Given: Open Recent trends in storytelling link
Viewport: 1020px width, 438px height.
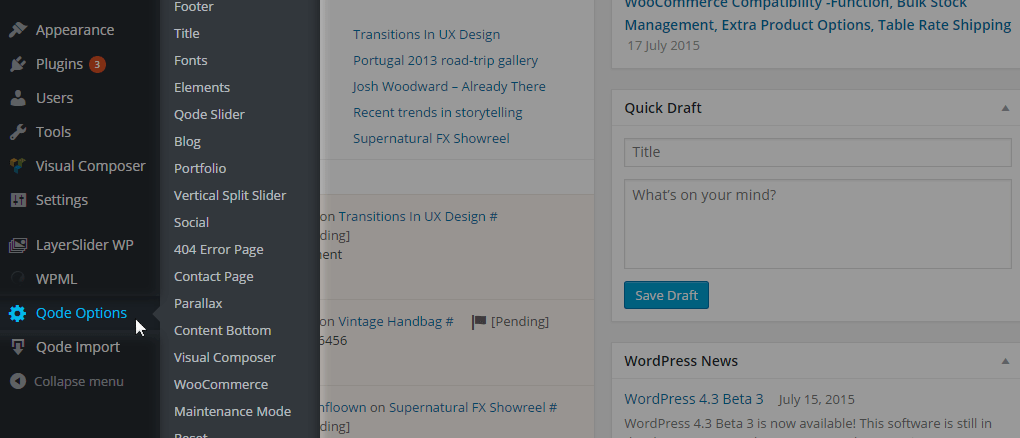Looking at the screenshot, I should tap(438, 113).
